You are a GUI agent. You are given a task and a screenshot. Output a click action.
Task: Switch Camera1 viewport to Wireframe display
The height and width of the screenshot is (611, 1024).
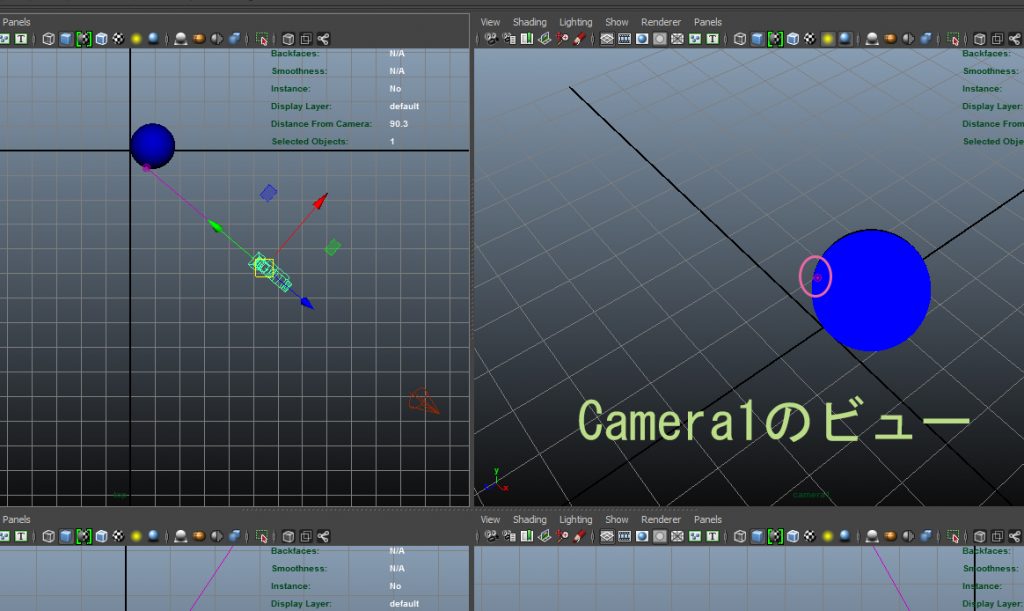coord(740,39)
